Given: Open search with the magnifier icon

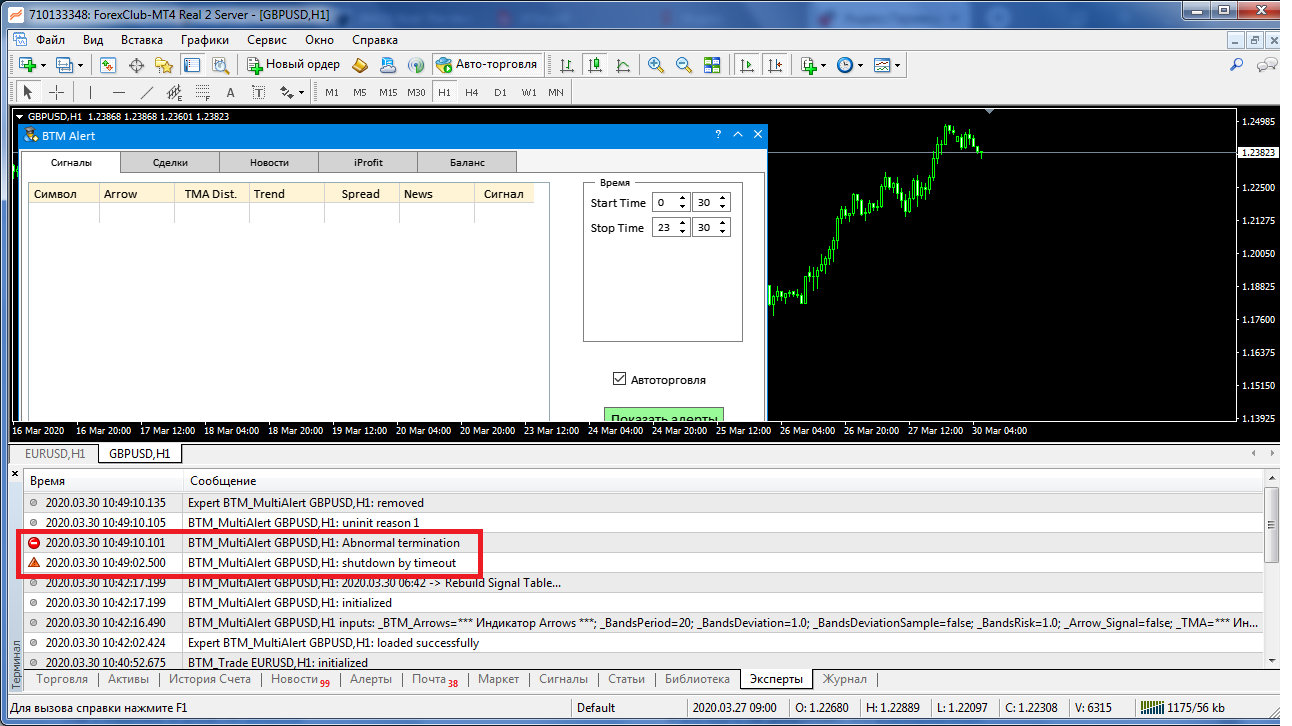Looking at the screenshot, I should click(x=1237, y=65).
